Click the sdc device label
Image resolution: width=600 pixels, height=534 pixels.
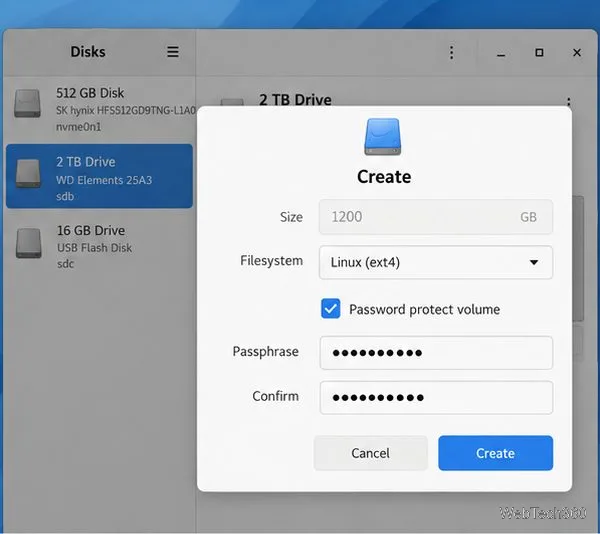[x=65, y=264]
